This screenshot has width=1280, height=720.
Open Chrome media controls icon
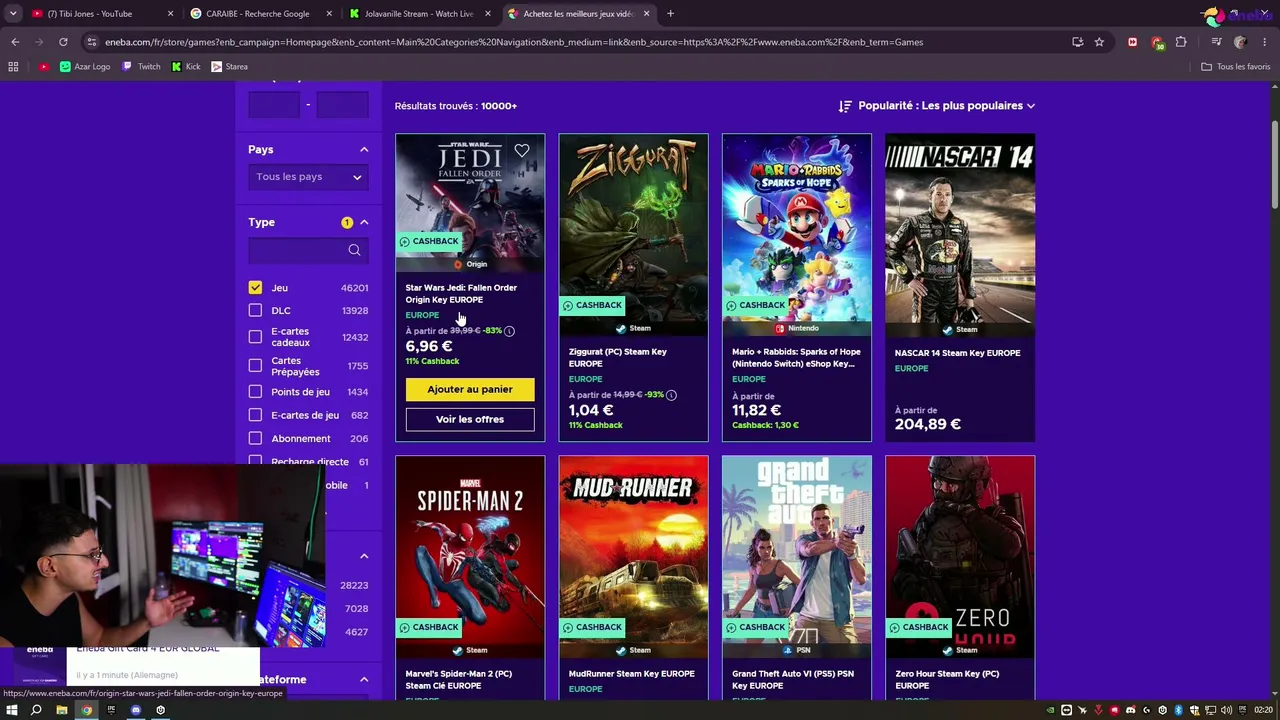pyautogui.click(x=1216, y=42)
